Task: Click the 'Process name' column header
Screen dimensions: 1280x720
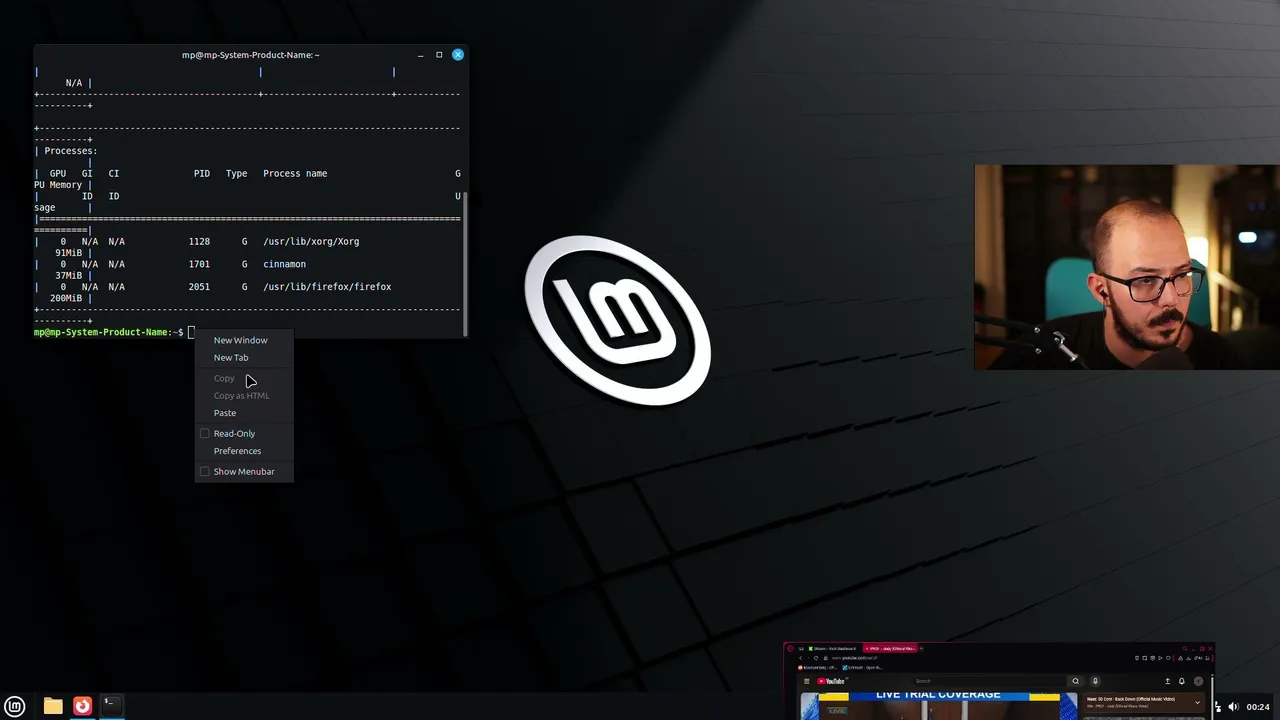Action: click(295, 173)
